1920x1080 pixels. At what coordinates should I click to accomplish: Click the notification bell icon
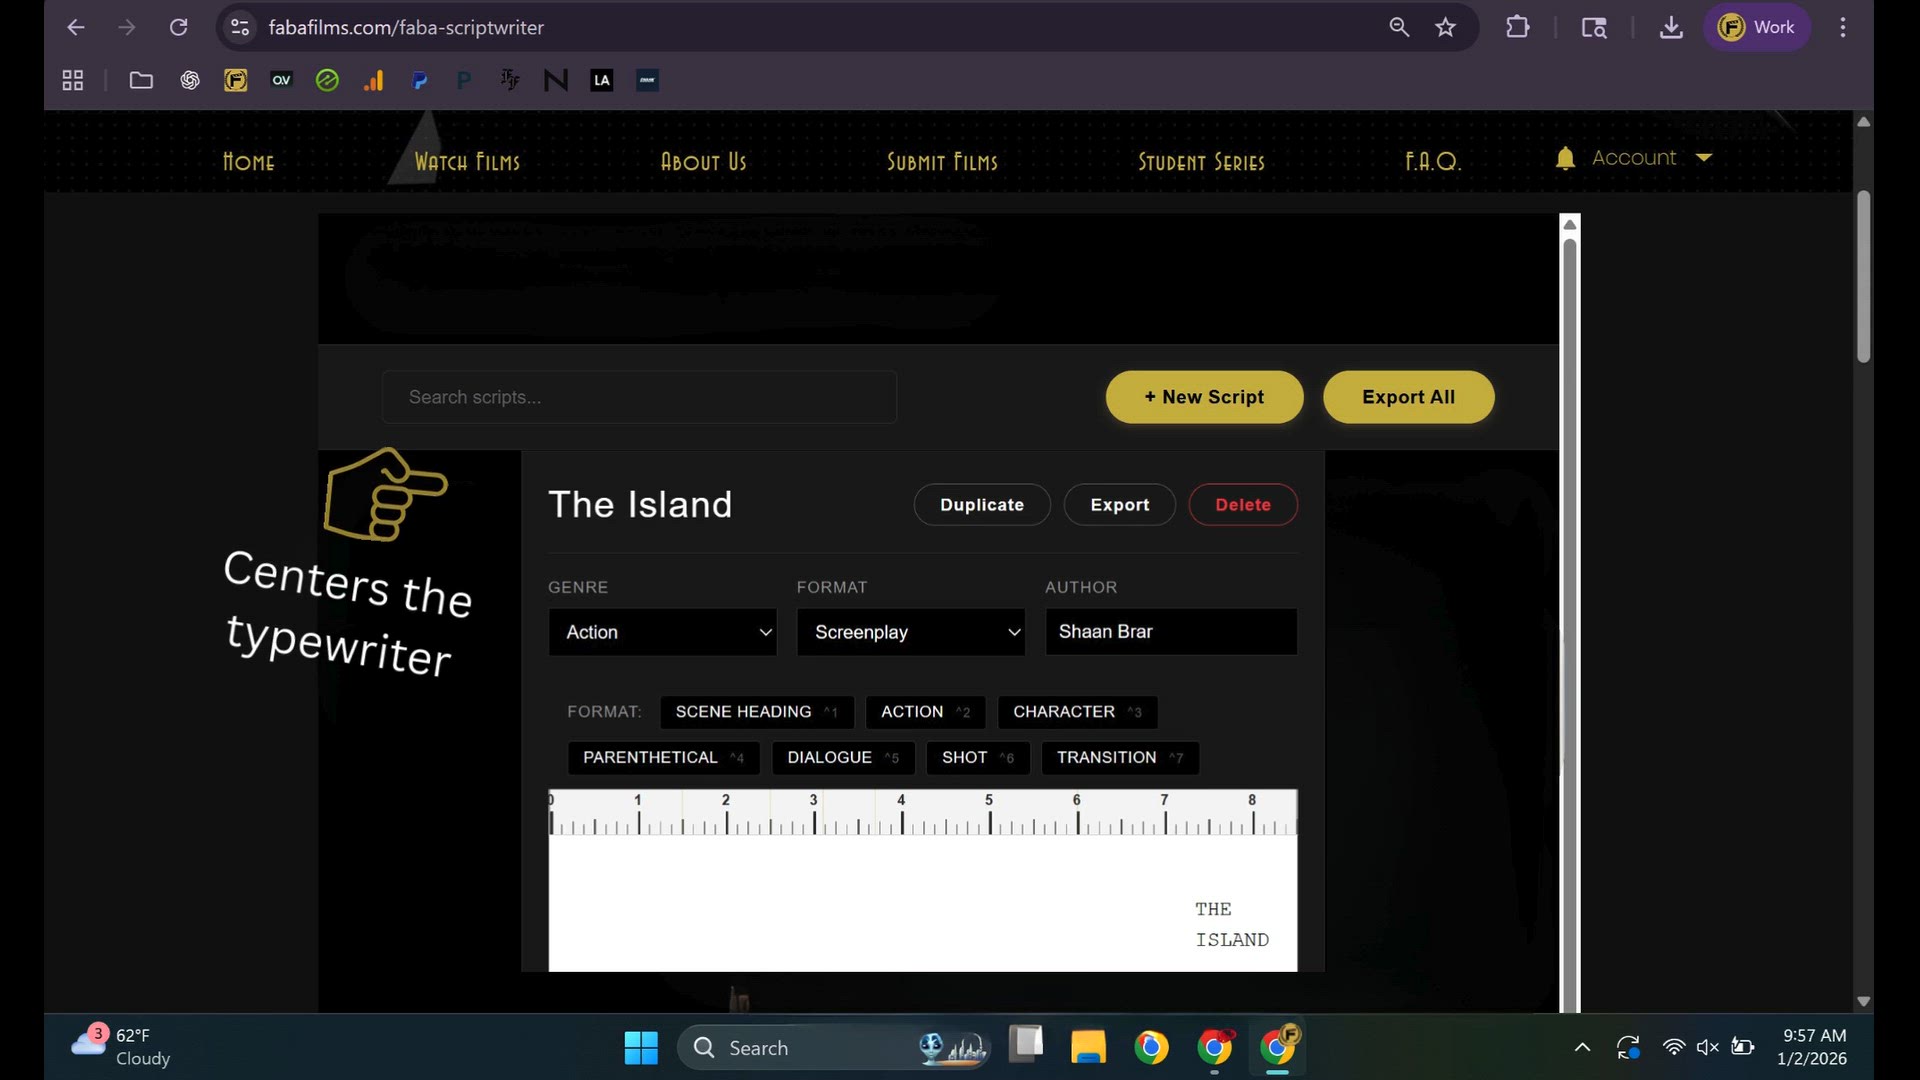point(1565,158)
